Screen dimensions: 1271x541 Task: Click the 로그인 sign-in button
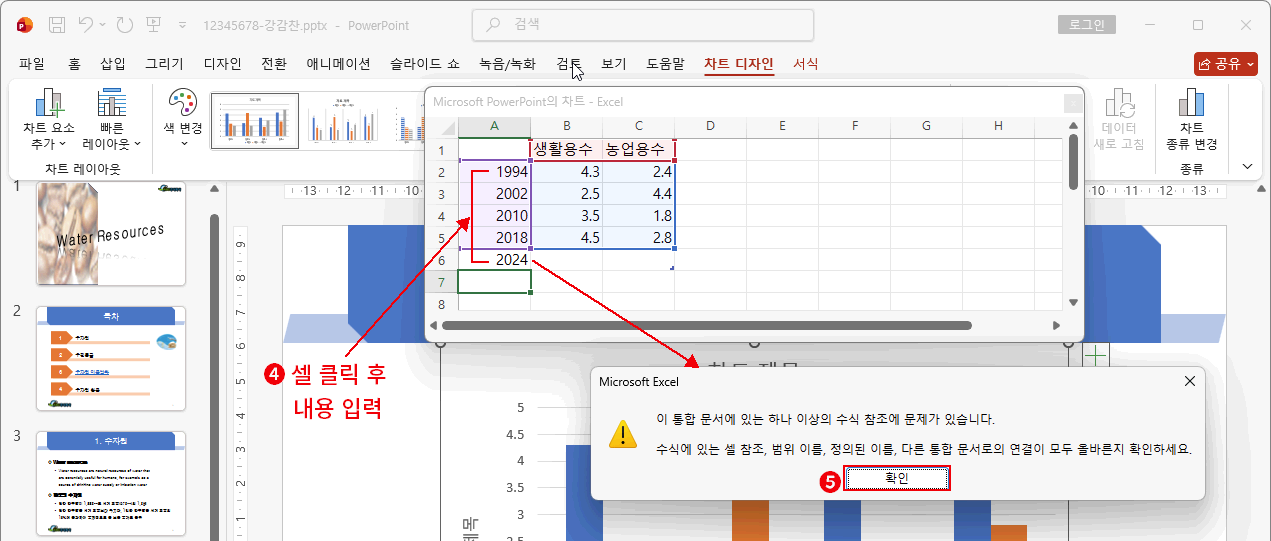coord(1086,24)
